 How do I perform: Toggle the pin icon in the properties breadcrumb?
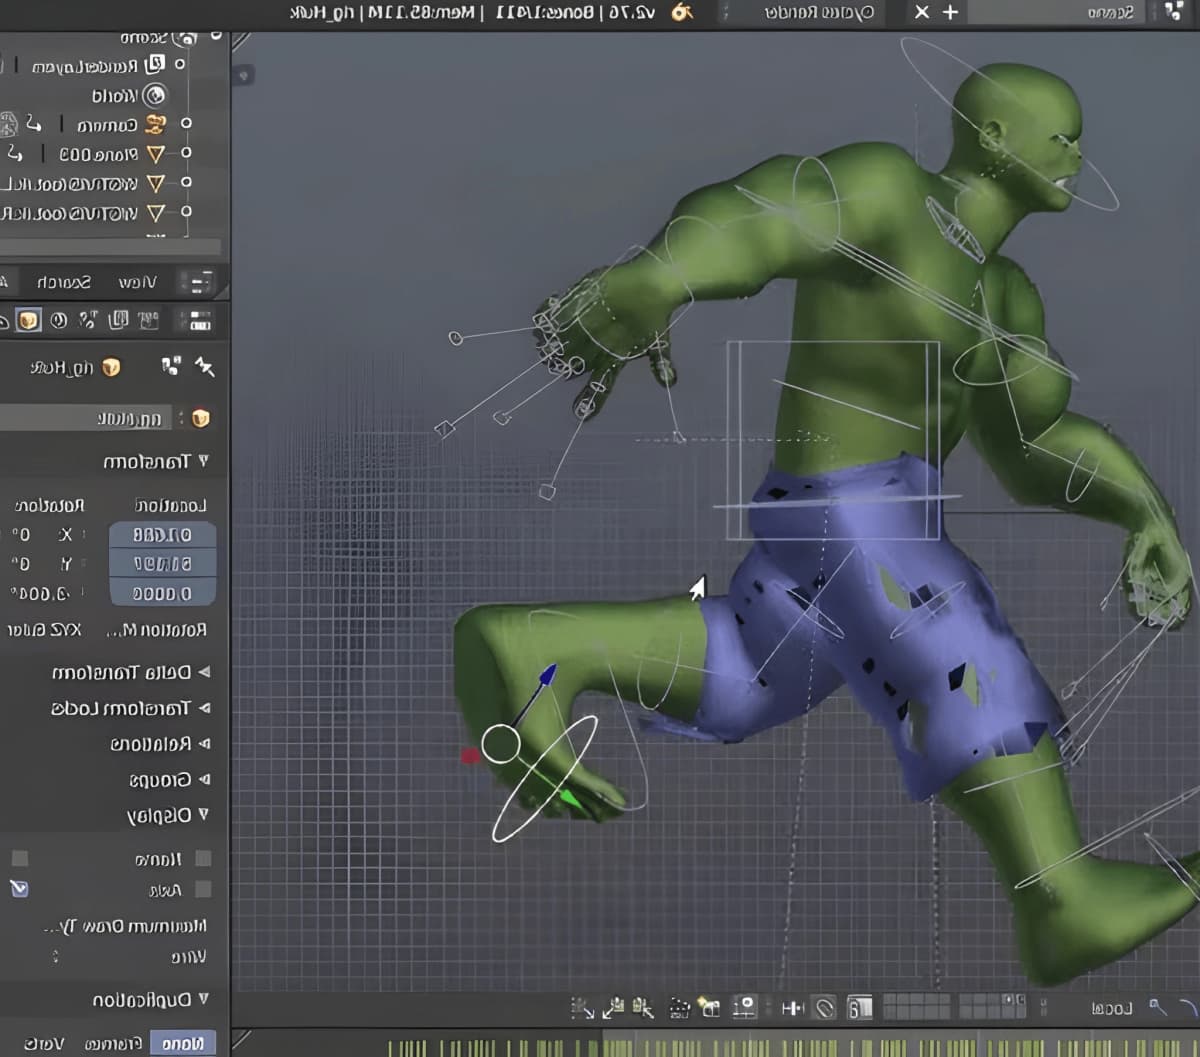tap(204, 367)
